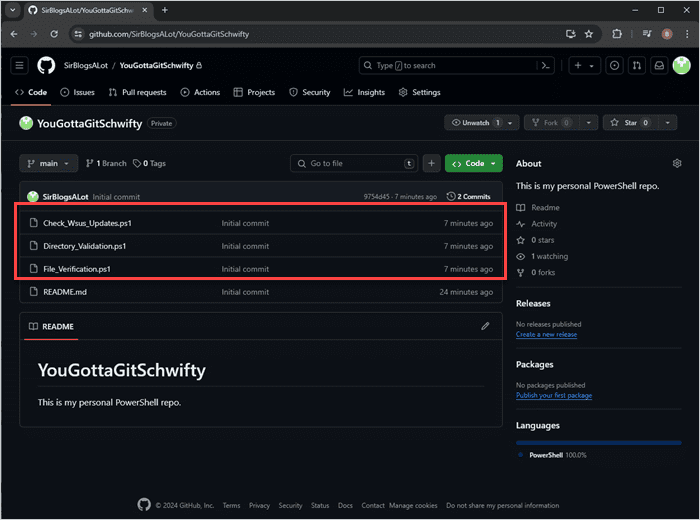
Task: View the 2 Commits history
Action: 468,196
